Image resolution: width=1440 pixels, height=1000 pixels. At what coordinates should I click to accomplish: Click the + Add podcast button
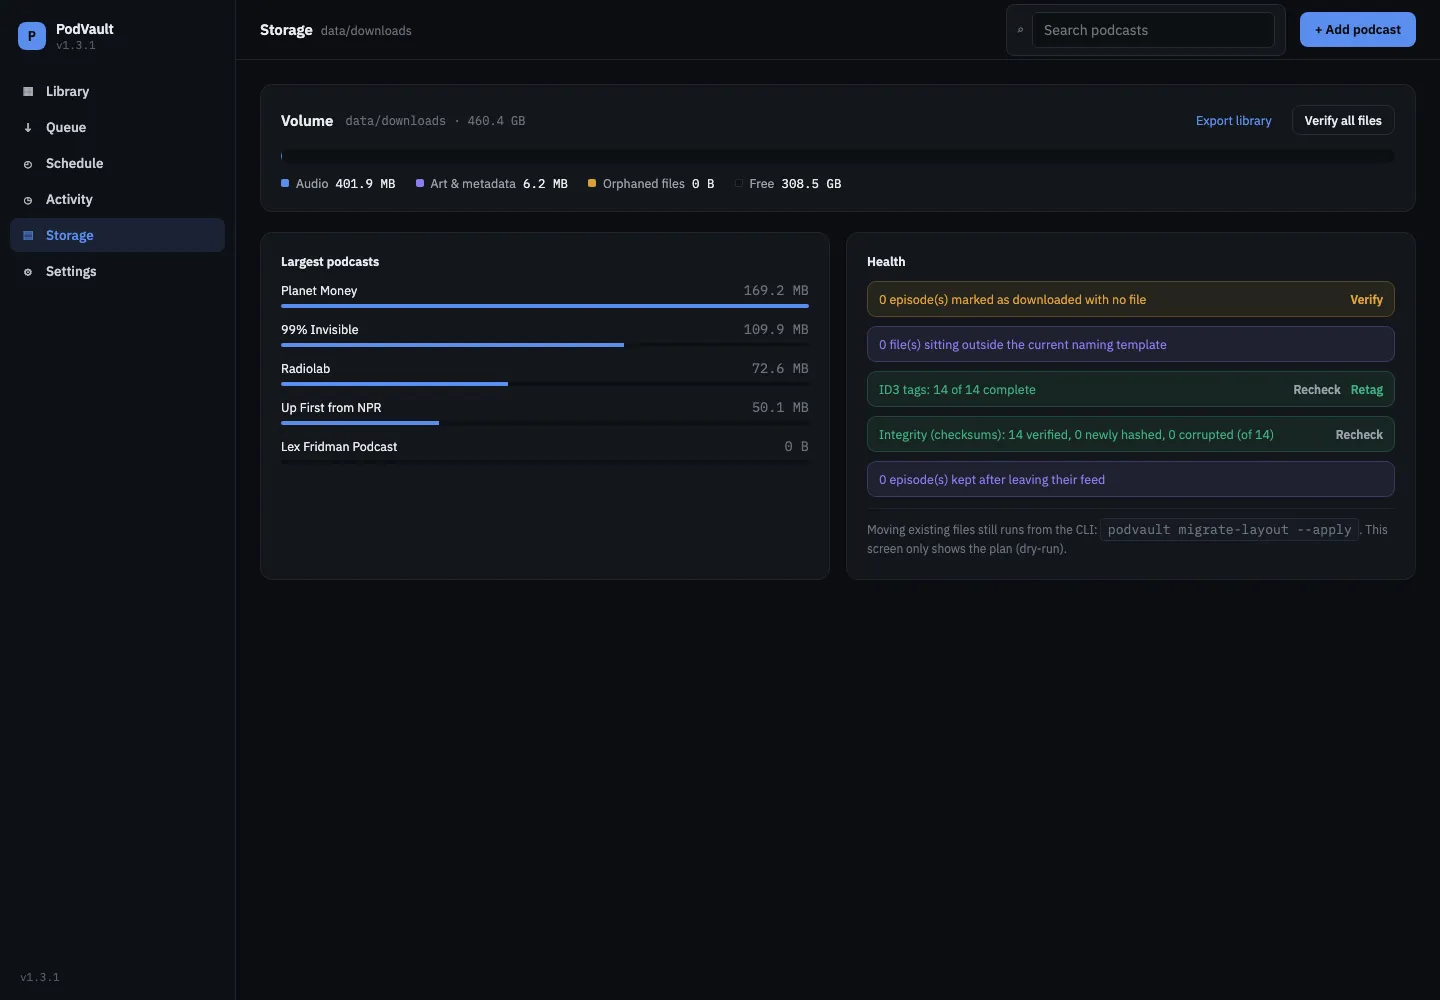[1357, 30]
